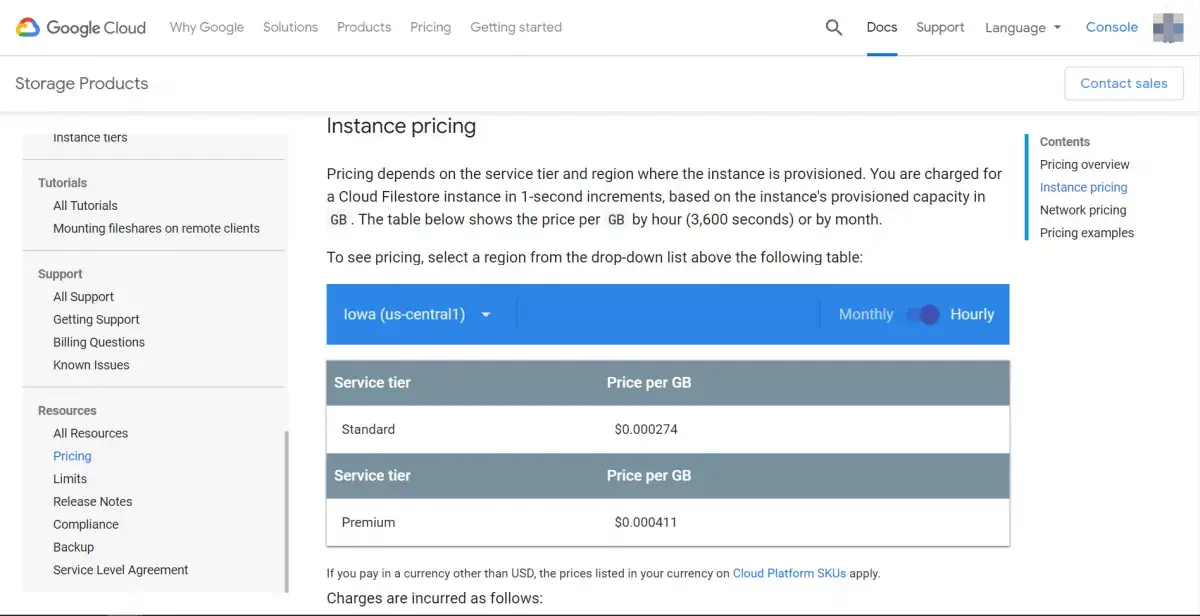
Task: Click the Premium tier cell
Action: [x=368, y=523]
